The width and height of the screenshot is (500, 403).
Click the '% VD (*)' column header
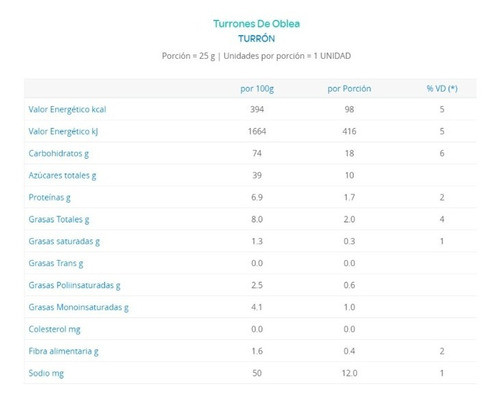click(442, 89)
